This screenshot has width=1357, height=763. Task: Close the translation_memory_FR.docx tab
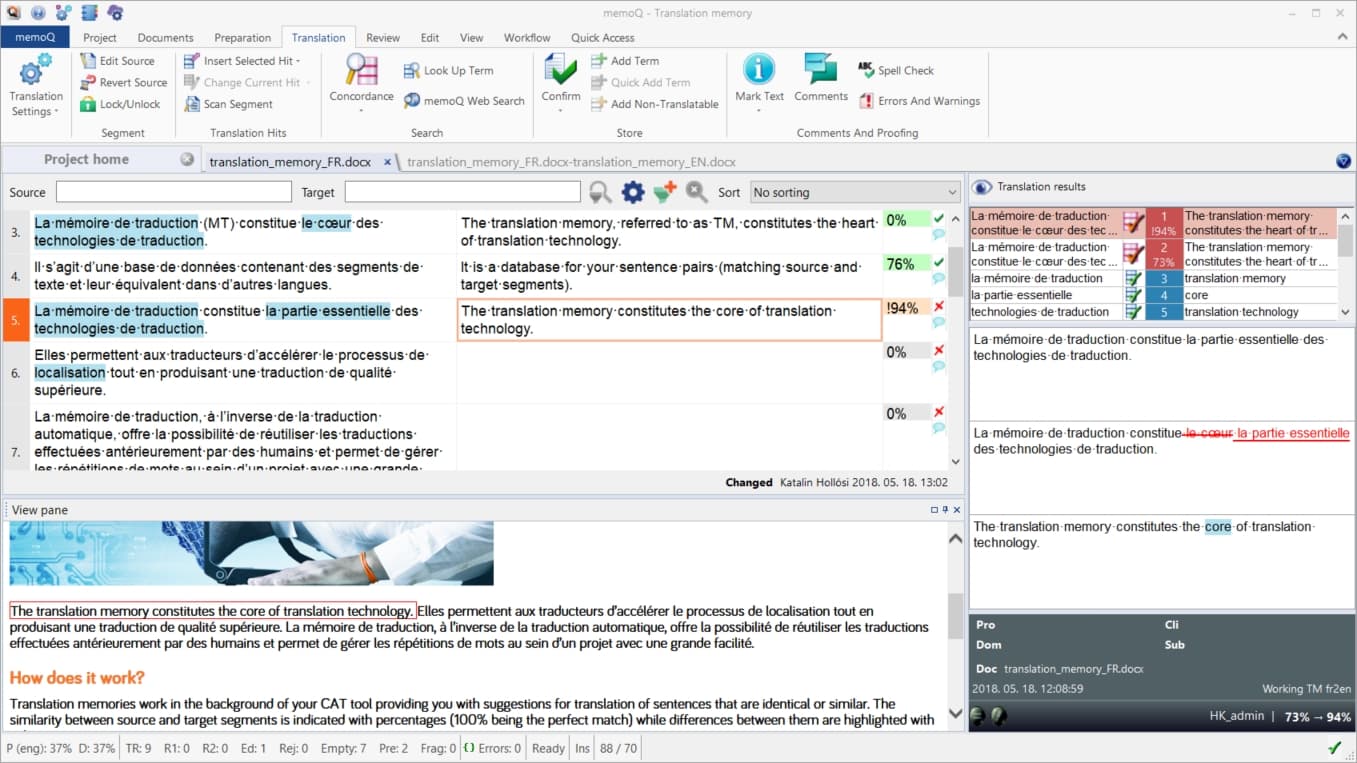coord(388,161)
